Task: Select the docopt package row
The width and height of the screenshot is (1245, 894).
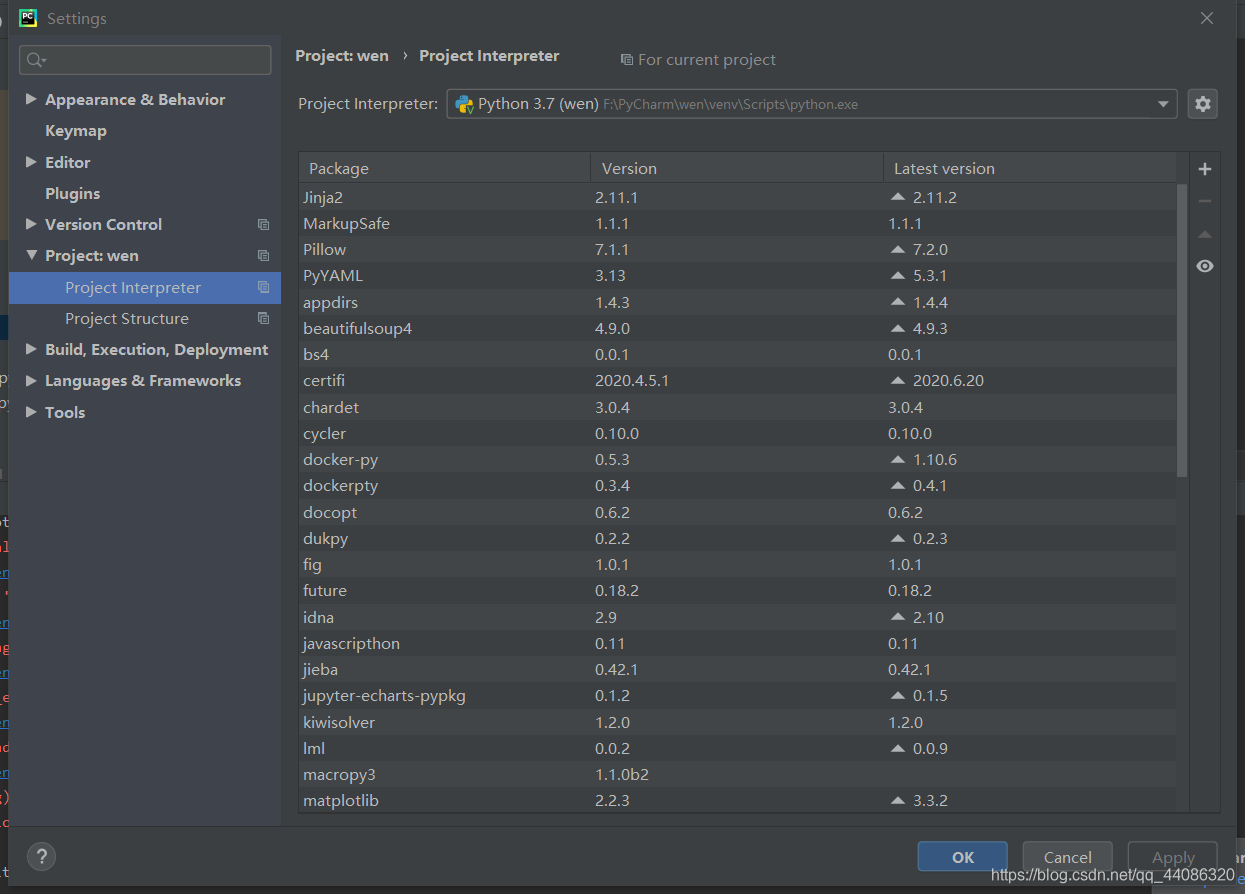Action: (x=738, y=512)
